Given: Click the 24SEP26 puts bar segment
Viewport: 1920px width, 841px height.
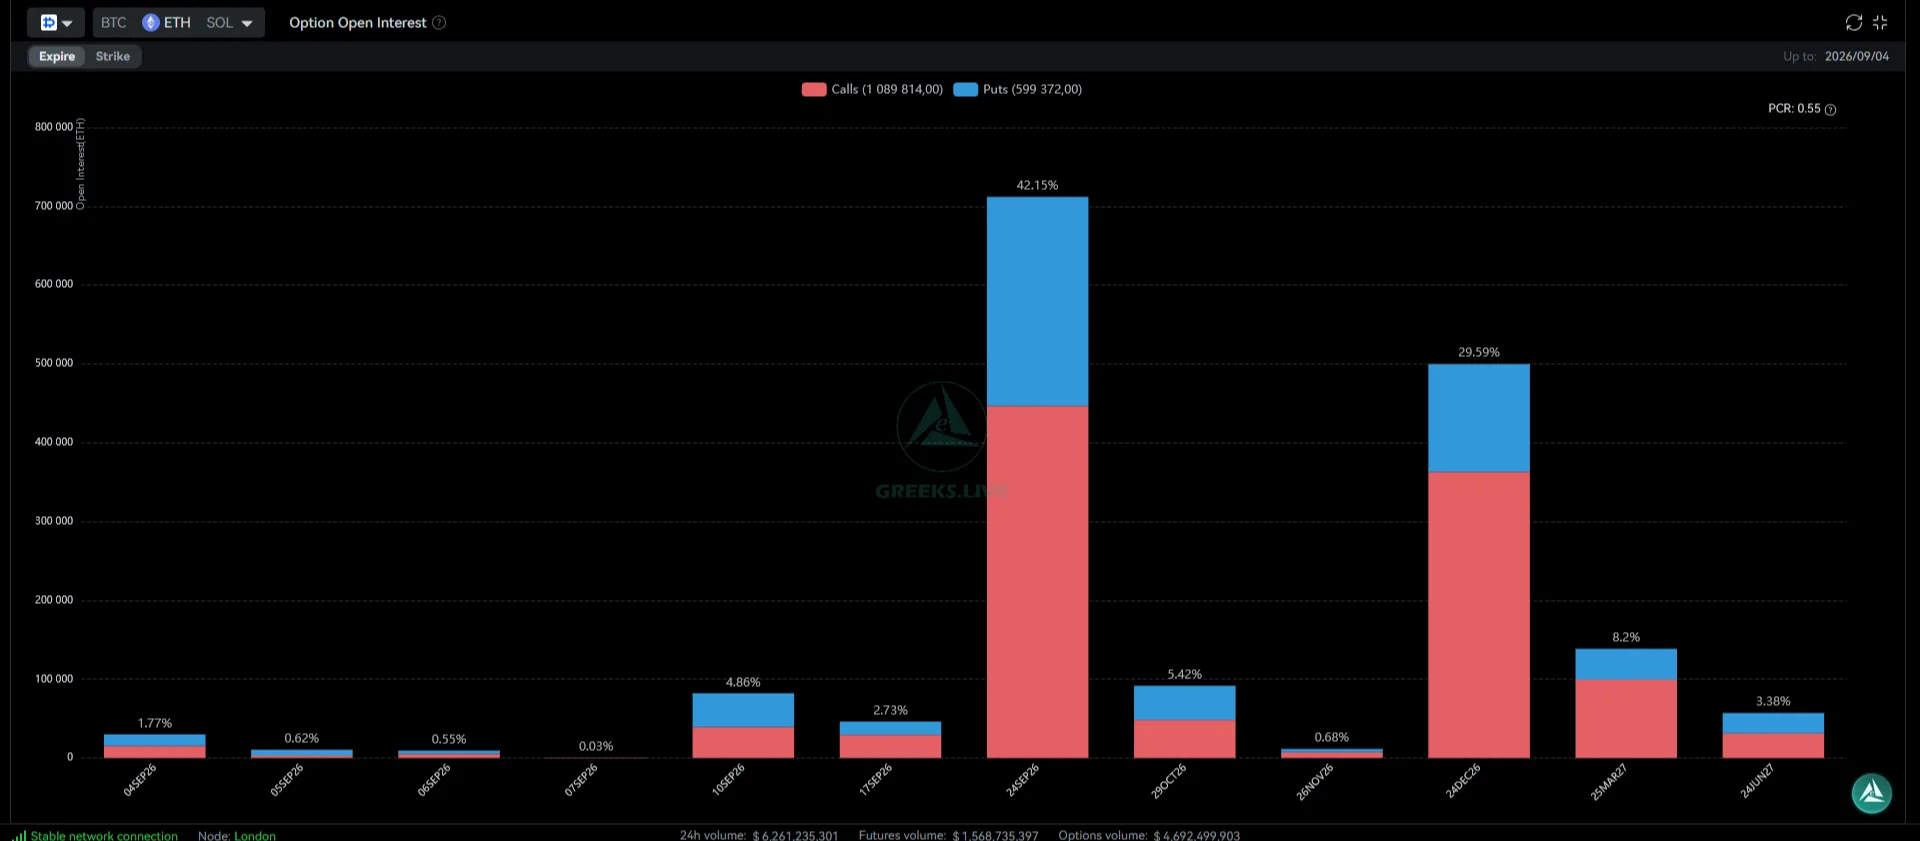Looking at the screenshot, I should click(x=1037, y=301).
